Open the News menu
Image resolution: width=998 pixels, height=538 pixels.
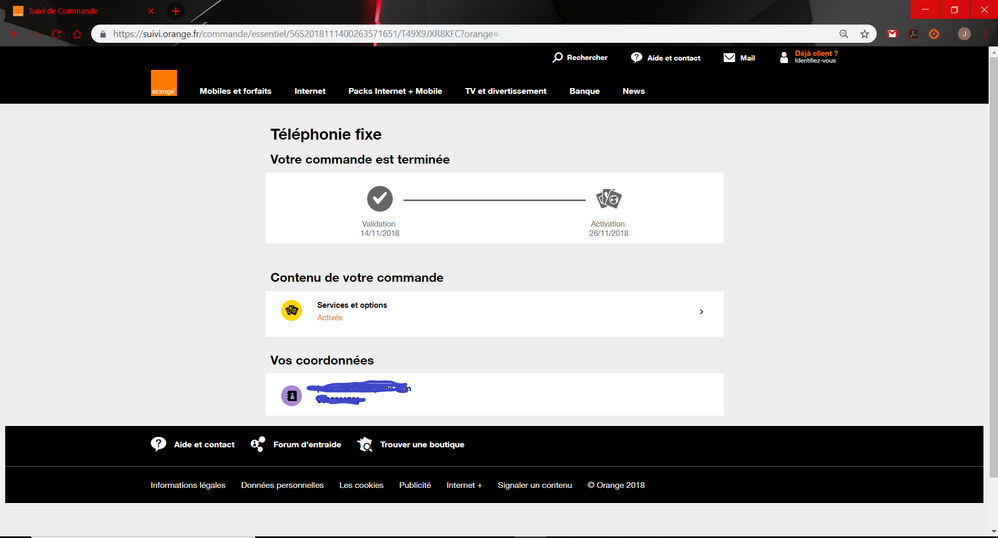click(633, 91)
